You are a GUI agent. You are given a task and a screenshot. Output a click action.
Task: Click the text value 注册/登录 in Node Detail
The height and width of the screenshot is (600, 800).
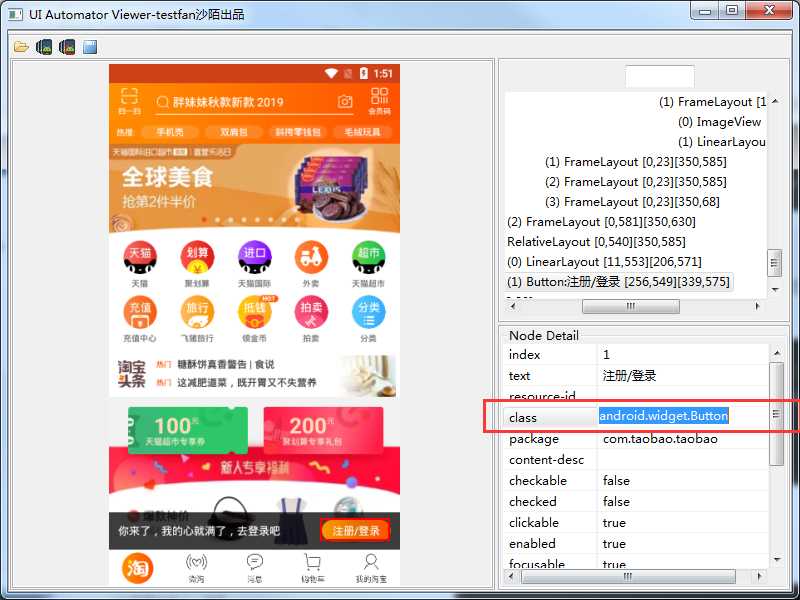pos(629,376)
